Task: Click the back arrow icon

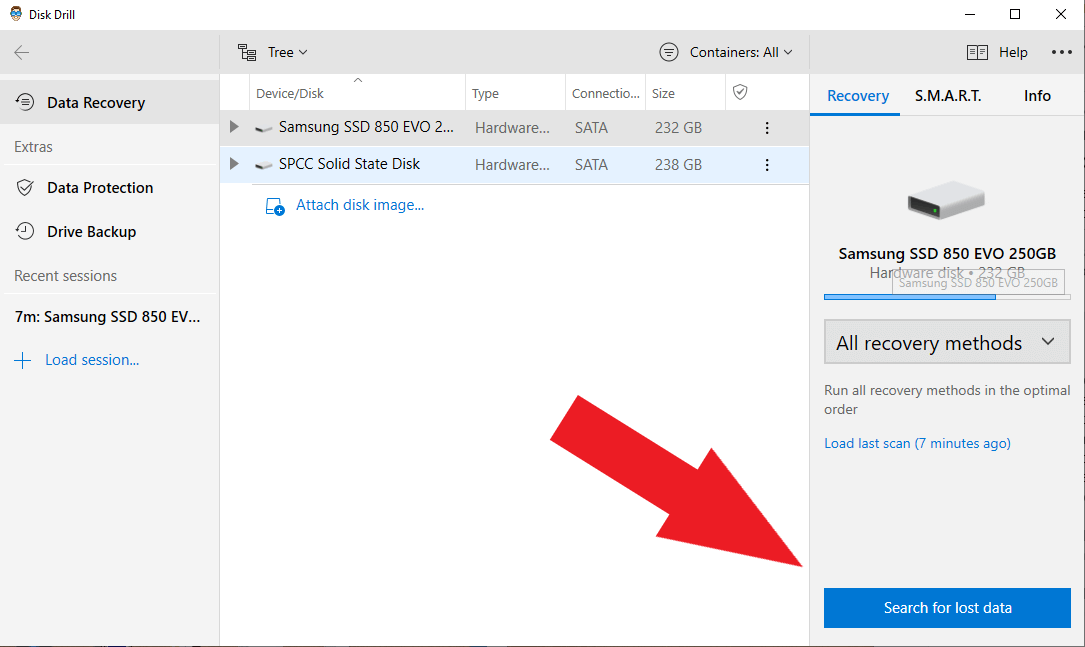Action: click(x=21, y=53)
